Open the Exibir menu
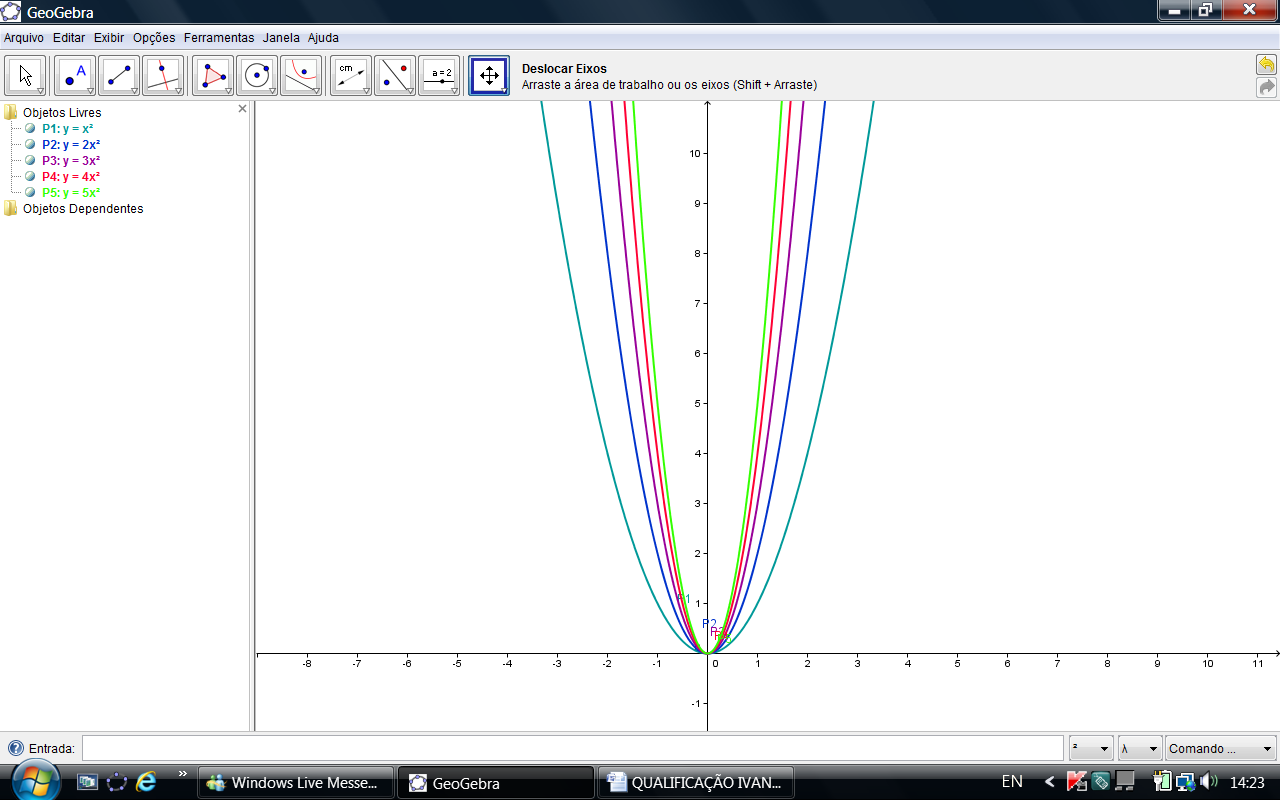Screen dimensions: 1280x800 (109, 38)
